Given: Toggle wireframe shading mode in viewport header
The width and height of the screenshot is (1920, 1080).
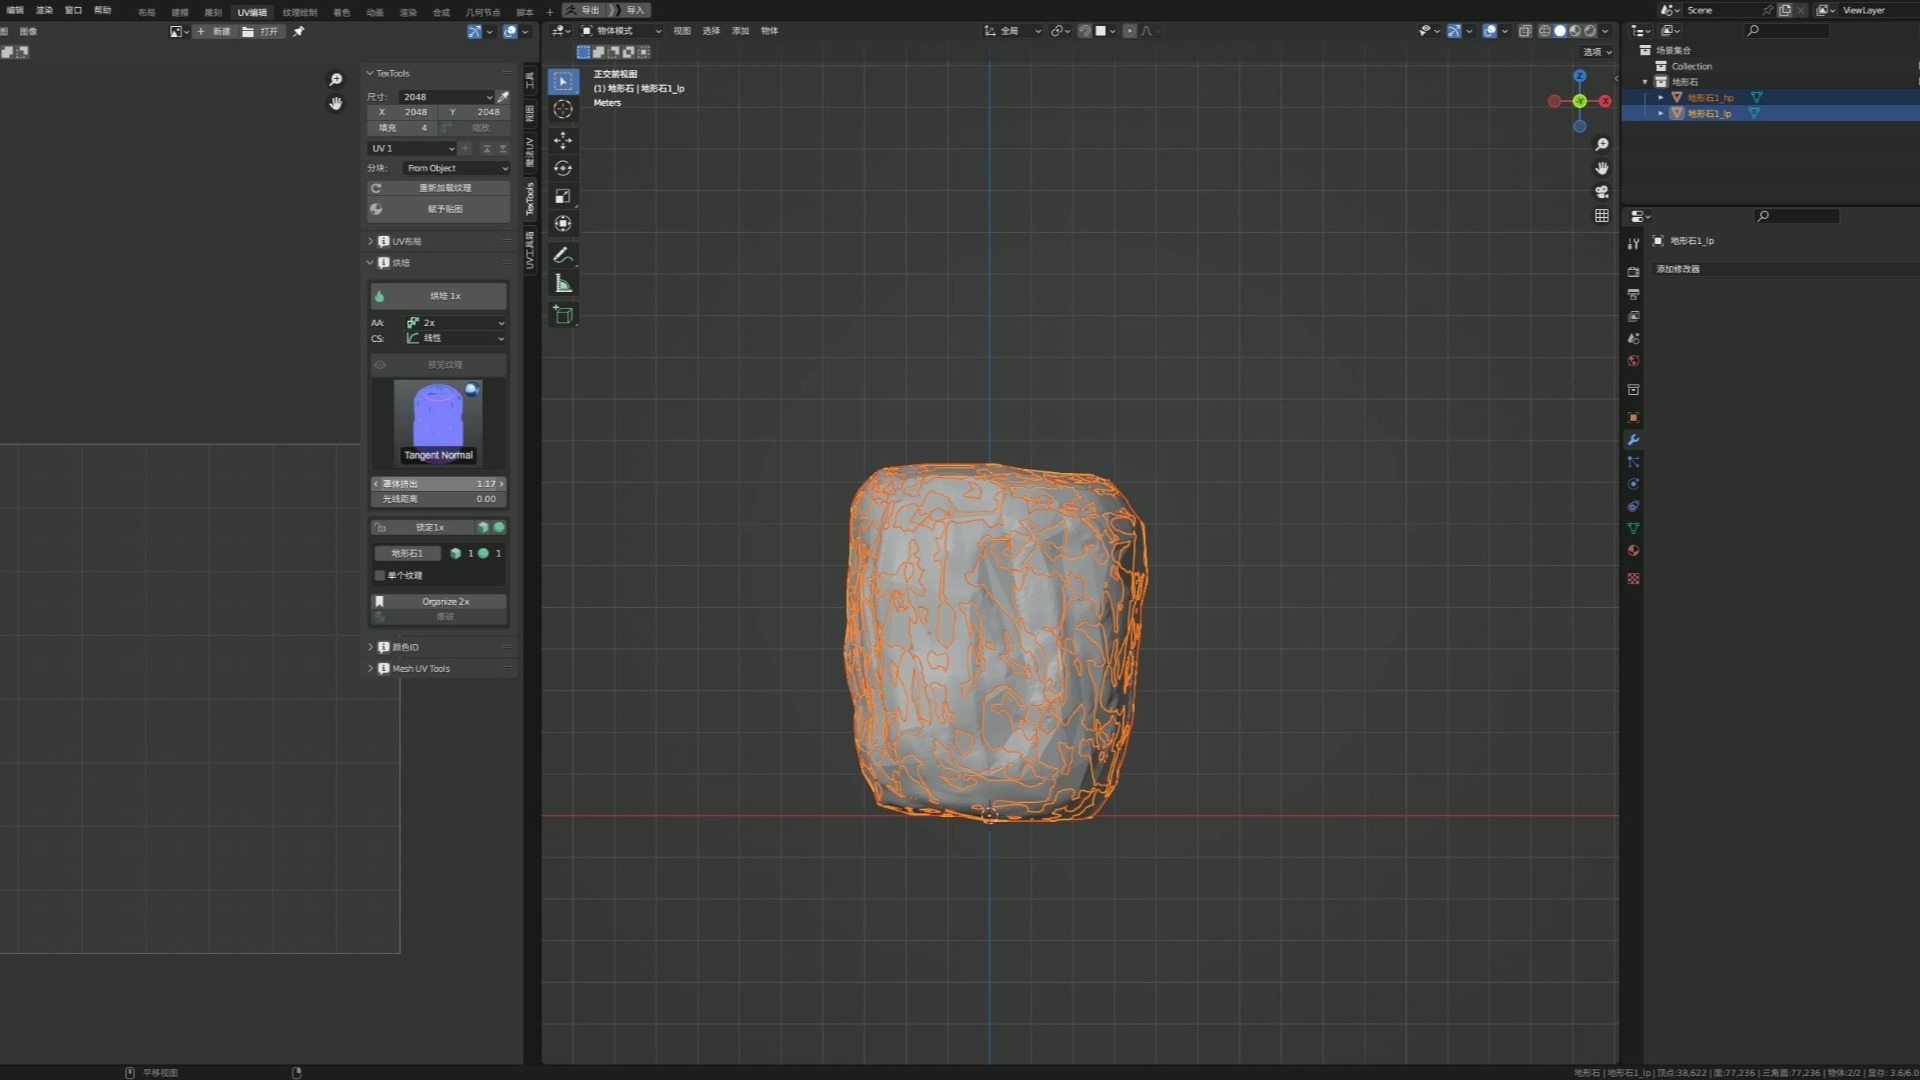Looking at the screenshot, I should [1547, 31].
